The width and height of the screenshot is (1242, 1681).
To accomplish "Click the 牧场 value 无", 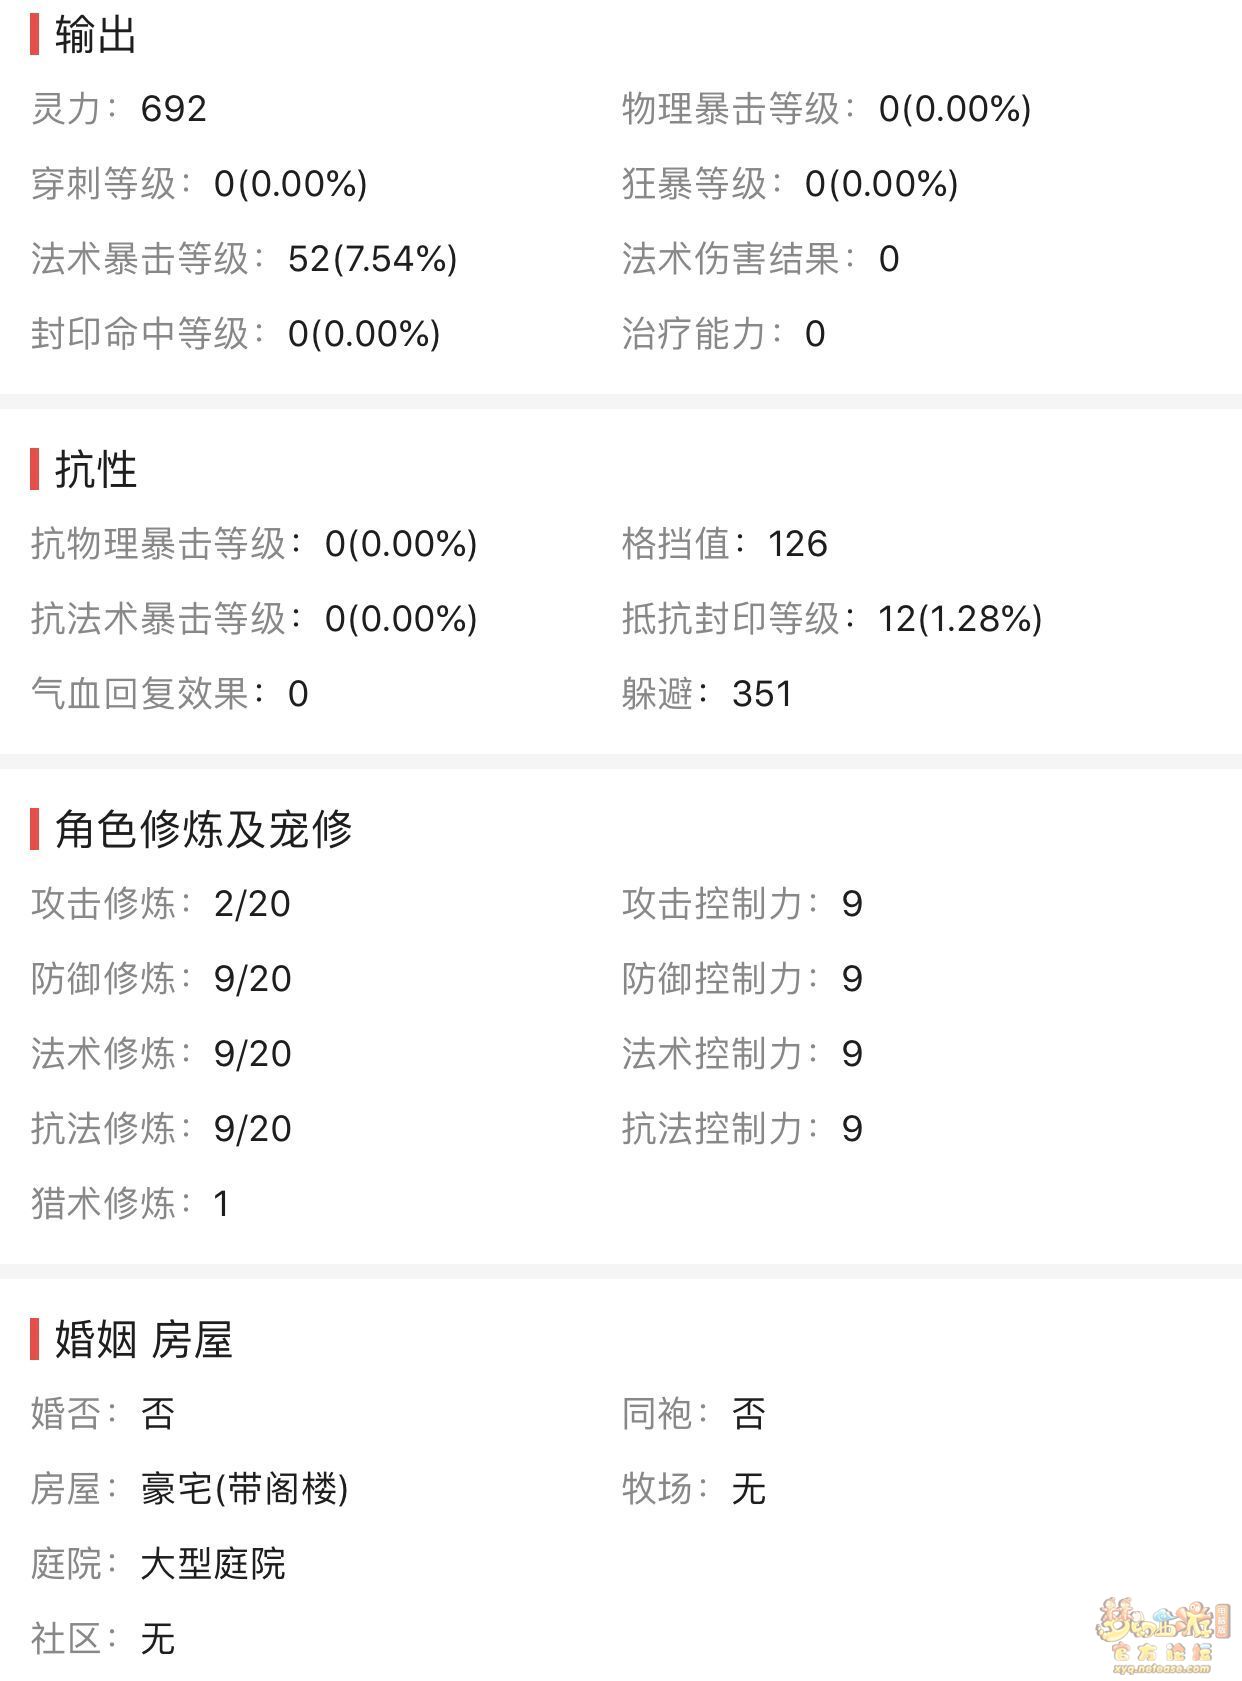I will point(748,1489).
